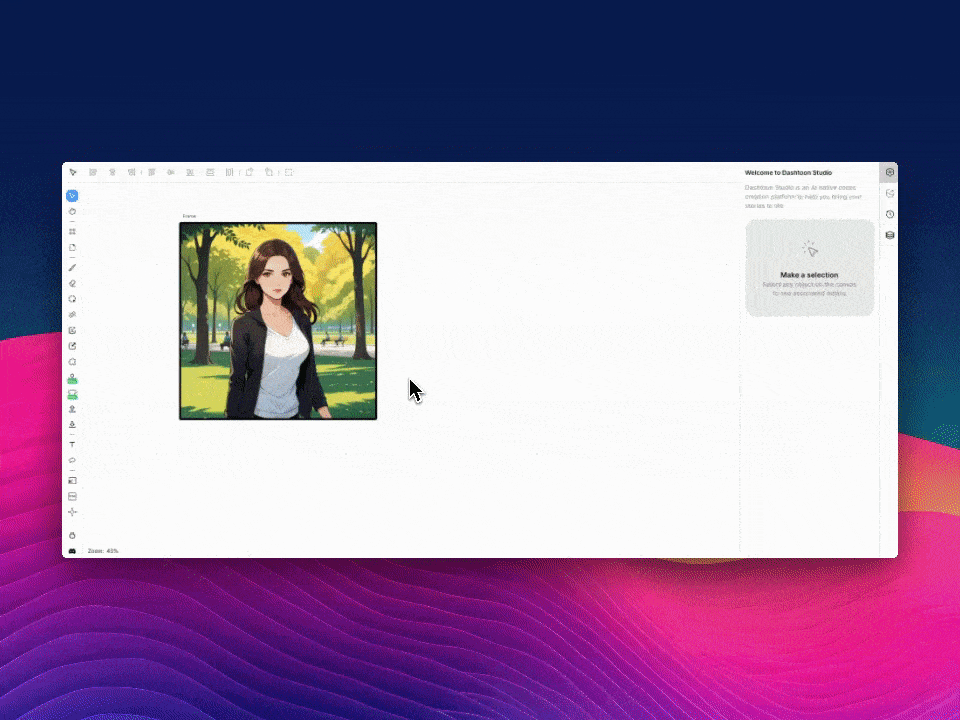Screen dimensions: 960x720
Task: Select the blue pointer tool
Action: tap(72, 196)
